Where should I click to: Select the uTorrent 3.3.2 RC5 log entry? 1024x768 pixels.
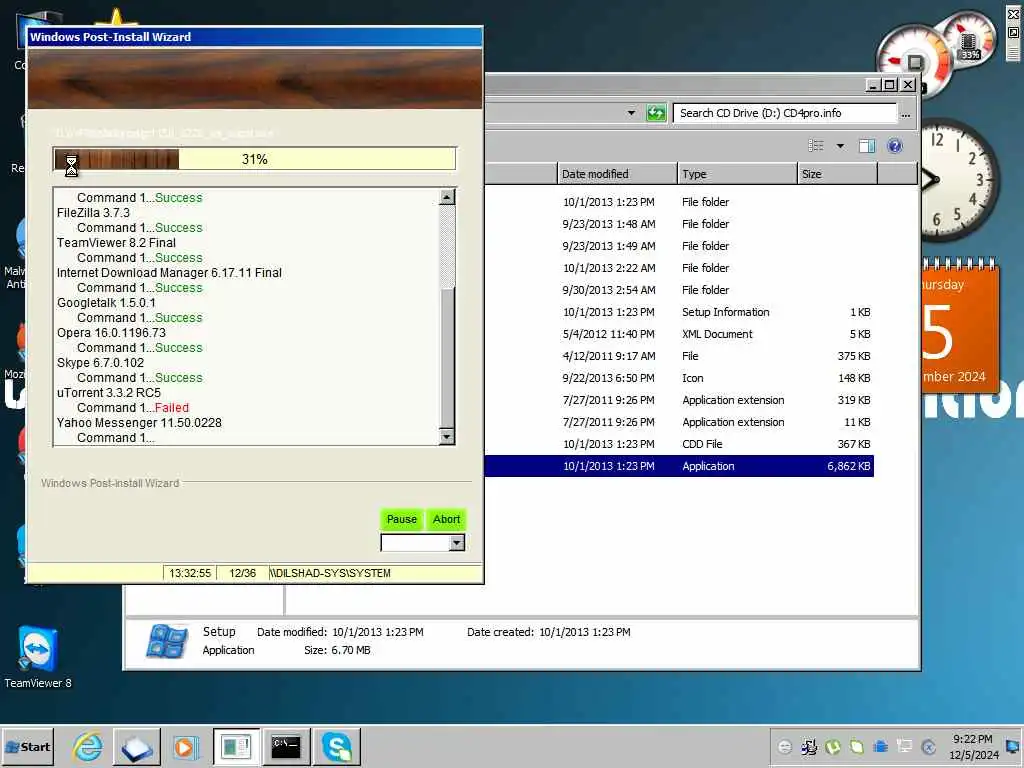(109, 393)
